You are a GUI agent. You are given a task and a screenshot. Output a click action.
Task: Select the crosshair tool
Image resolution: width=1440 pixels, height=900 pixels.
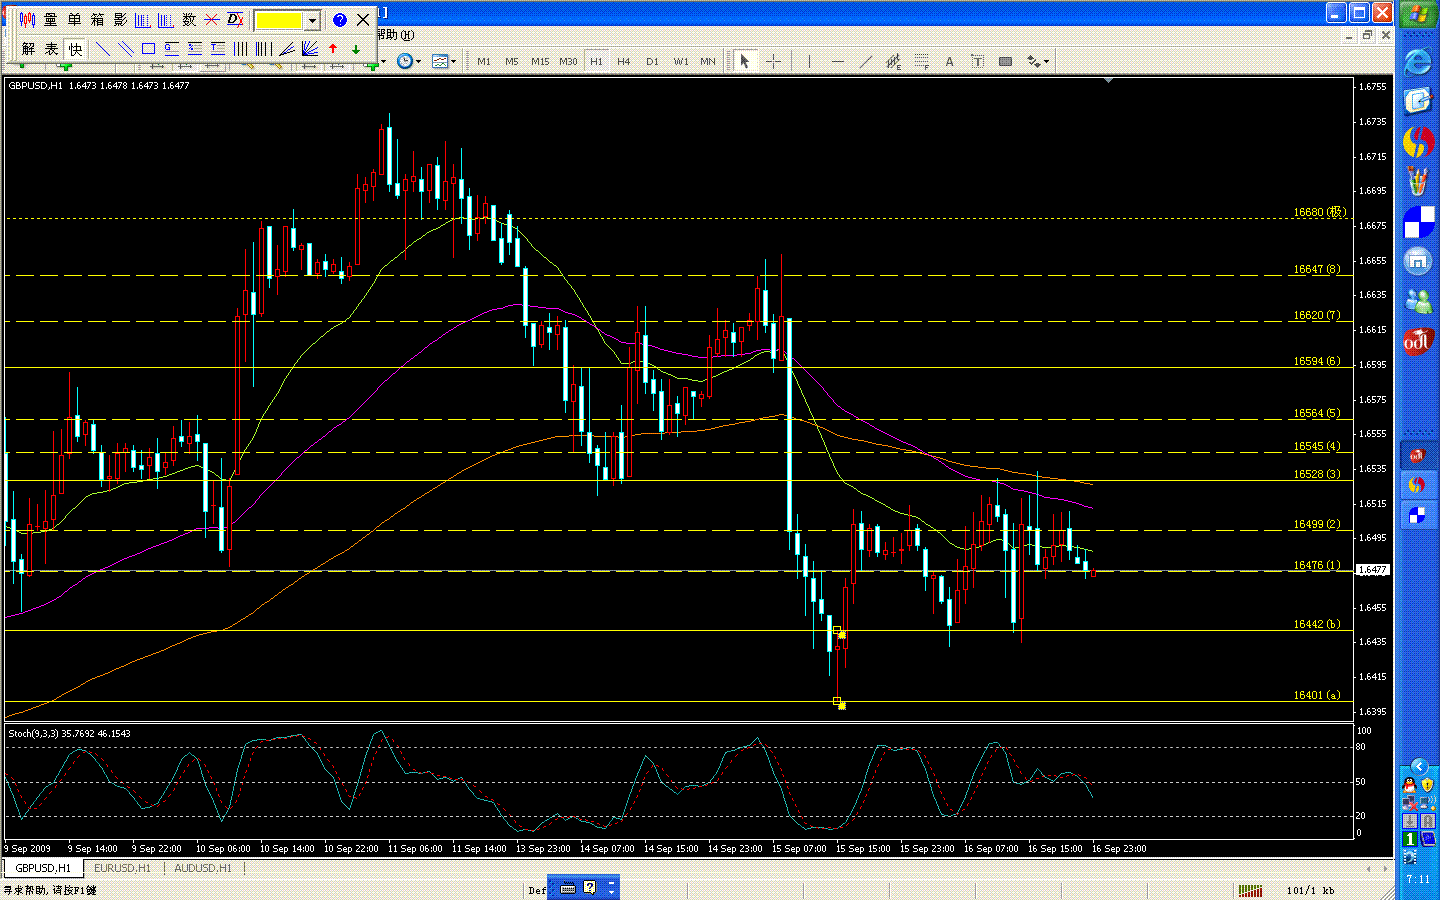[x=773, y=61]
